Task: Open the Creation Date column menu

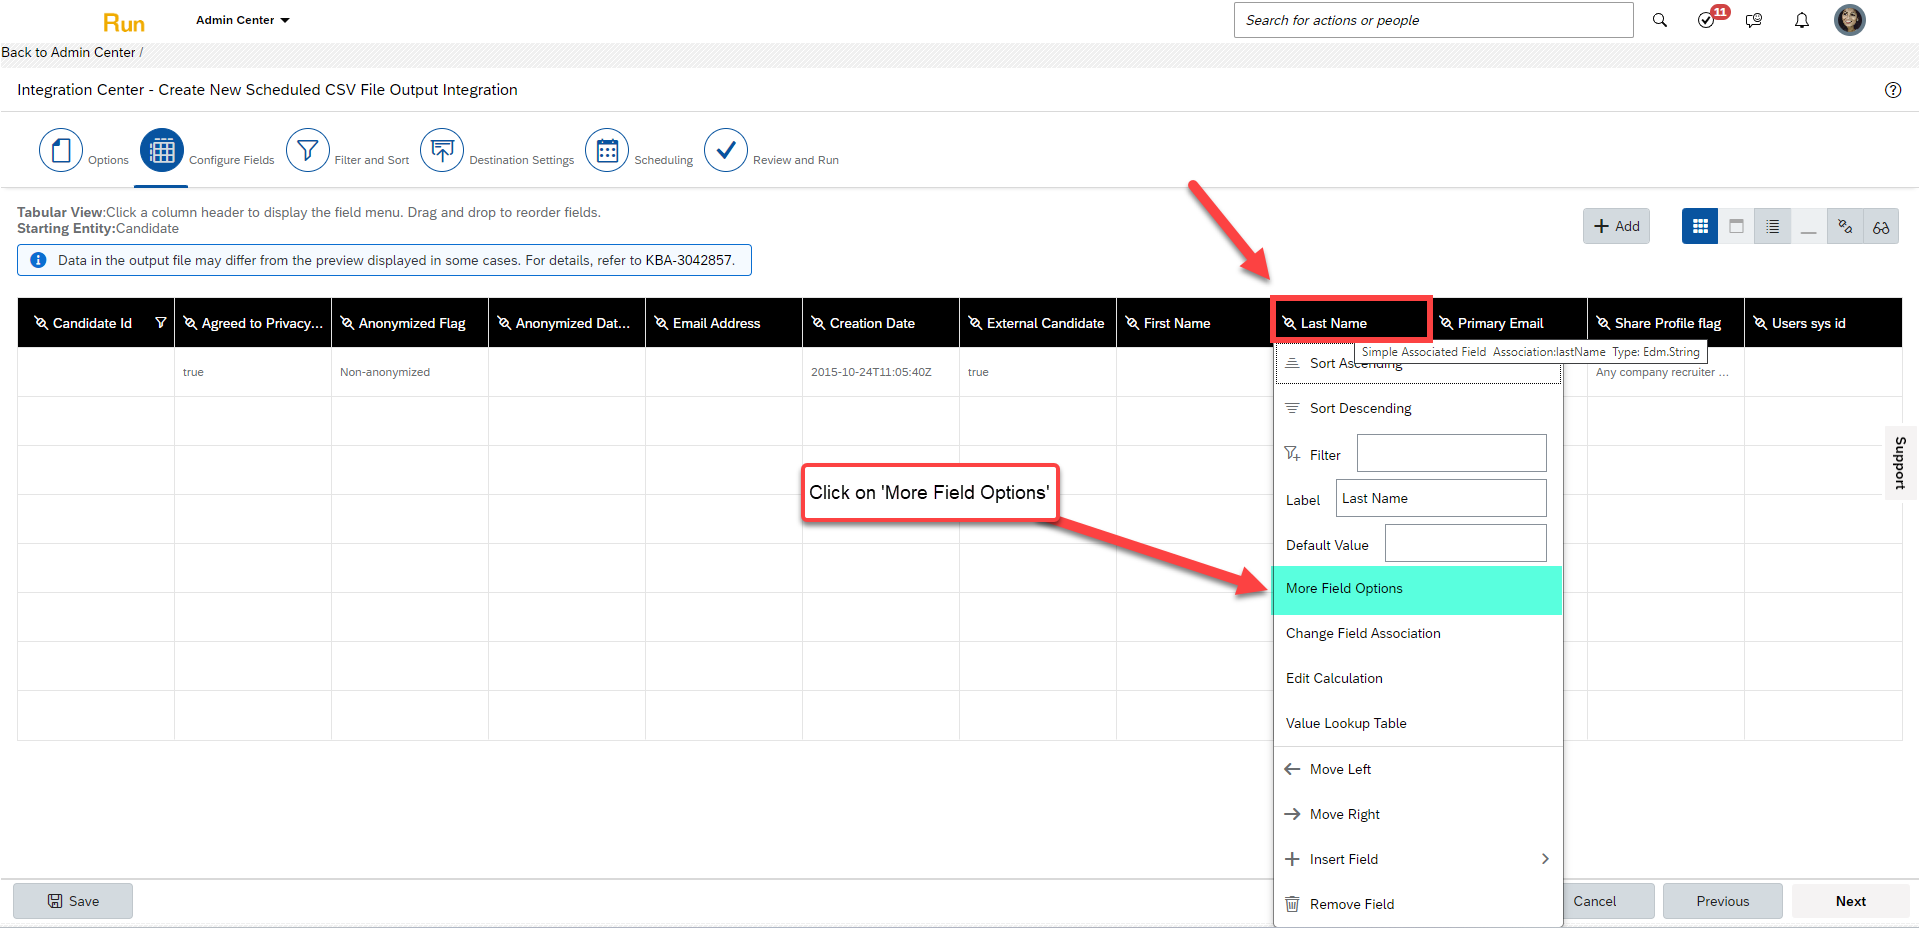Action: point(881,323)
